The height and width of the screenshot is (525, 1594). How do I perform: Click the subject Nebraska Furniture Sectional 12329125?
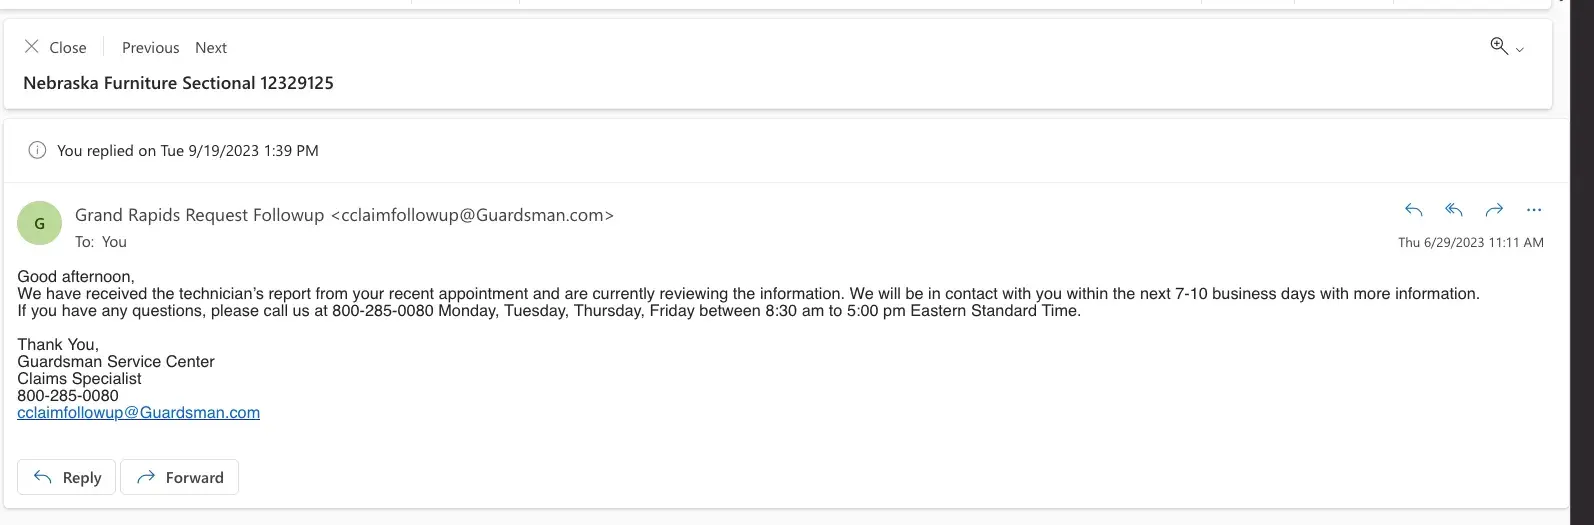pos(178,83)
